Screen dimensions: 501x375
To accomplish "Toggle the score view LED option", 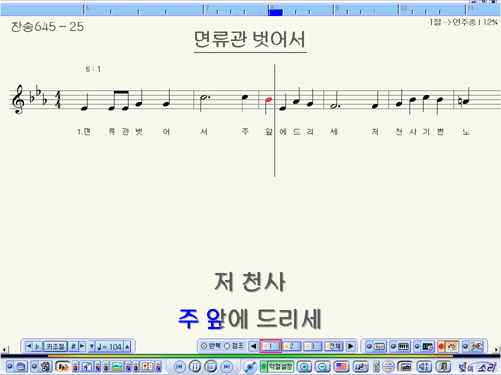I will 369,347.
